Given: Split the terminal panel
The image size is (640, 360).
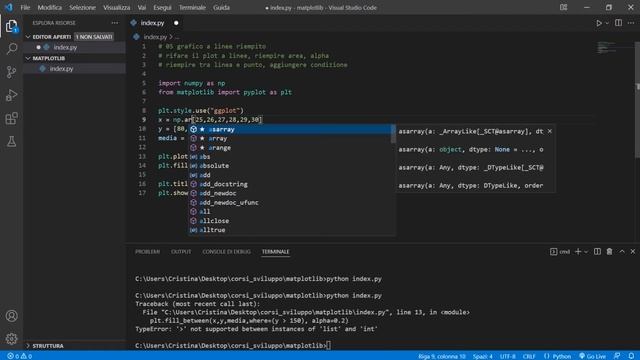Looking at the screenshot, I should point(597,251).
